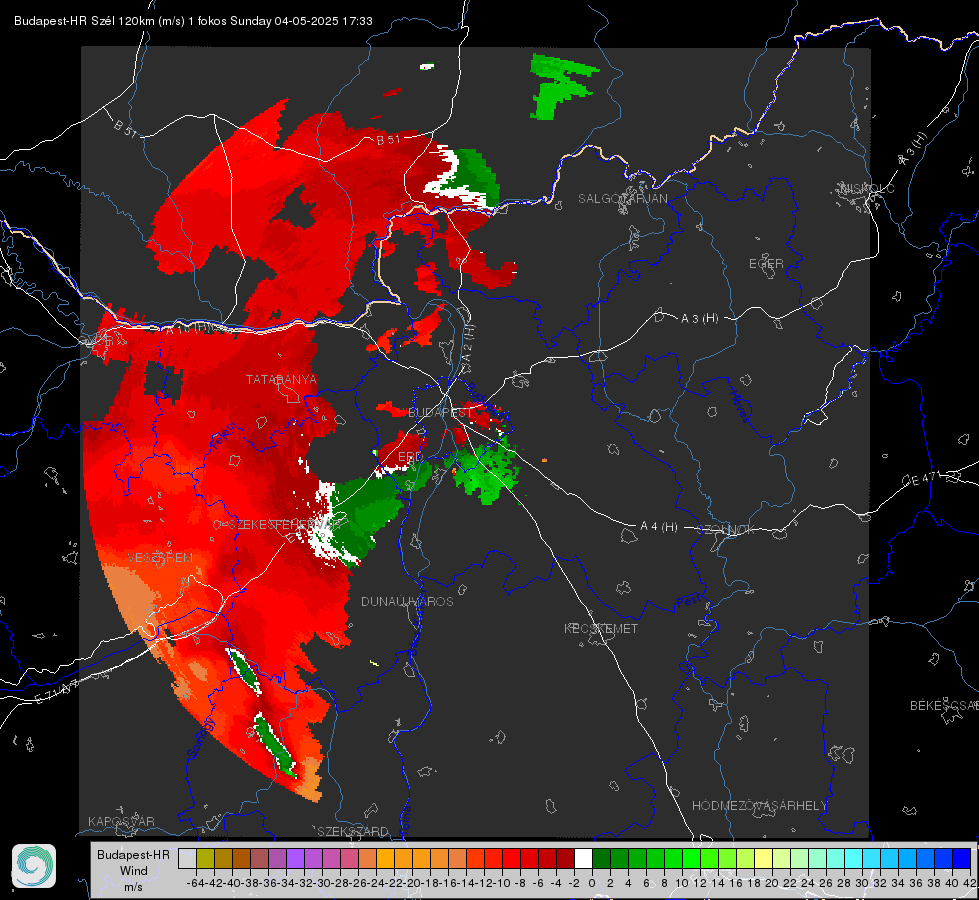Click the DUNAÚJVÁROS city label

(x=407, y=601)
